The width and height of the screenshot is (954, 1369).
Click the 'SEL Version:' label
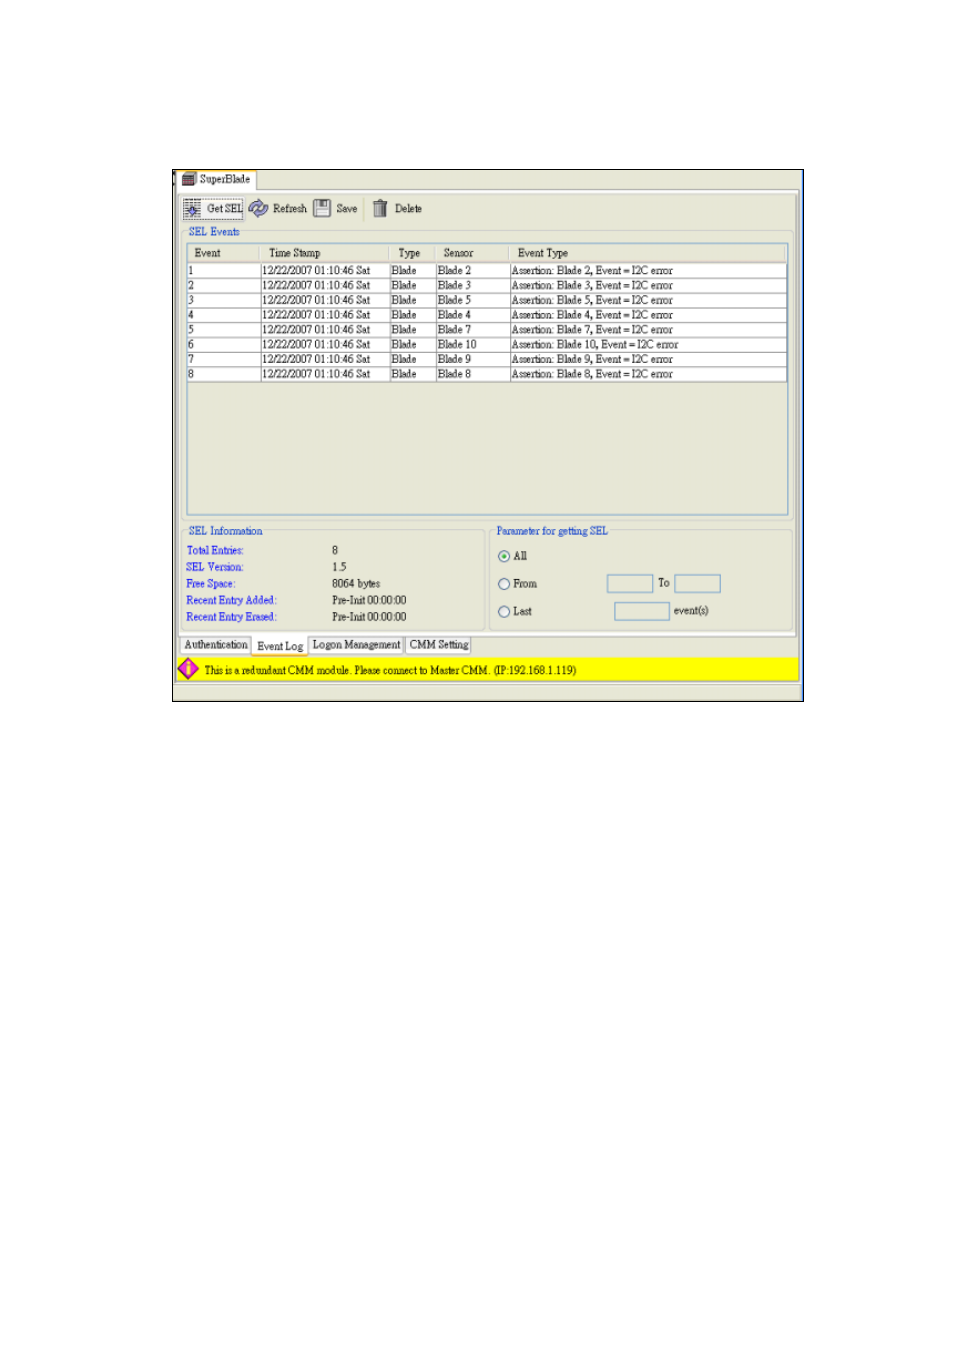pos(215,567)
